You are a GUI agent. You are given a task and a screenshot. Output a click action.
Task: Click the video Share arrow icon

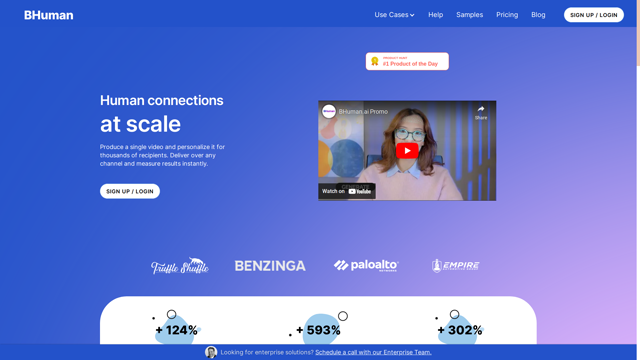pos(481,109)
